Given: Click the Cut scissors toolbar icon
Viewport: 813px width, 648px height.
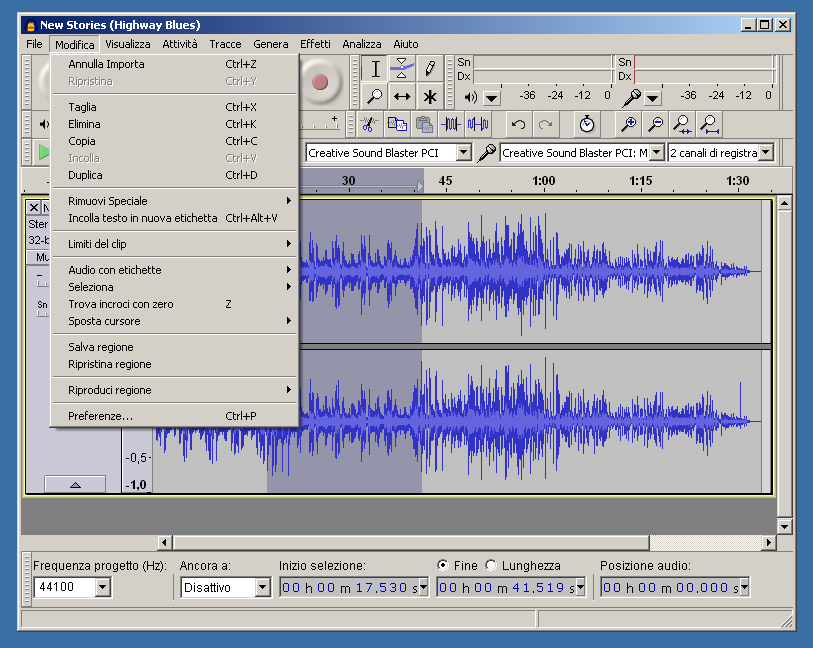Looking at the screenshot, I should pos(369,124).
